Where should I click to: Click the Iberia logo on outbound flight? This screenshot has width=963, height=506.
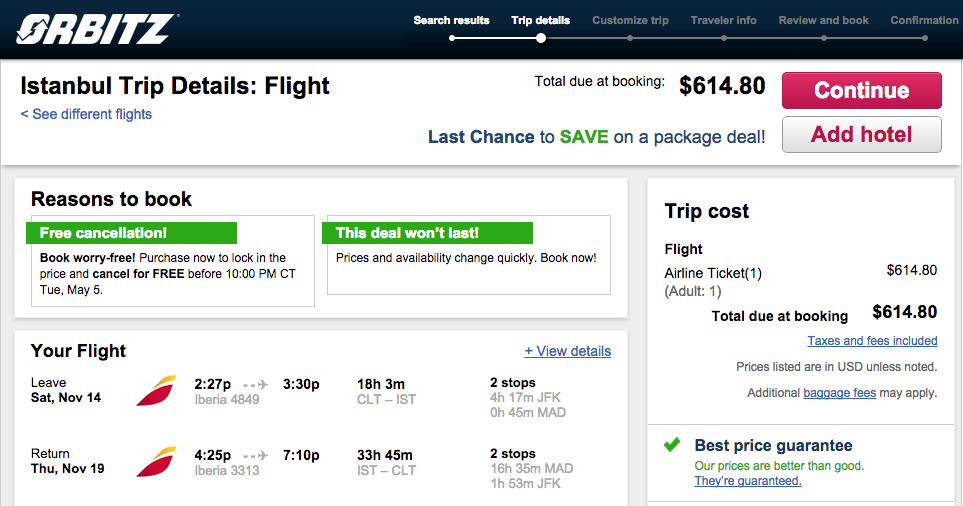pos(156,391)
